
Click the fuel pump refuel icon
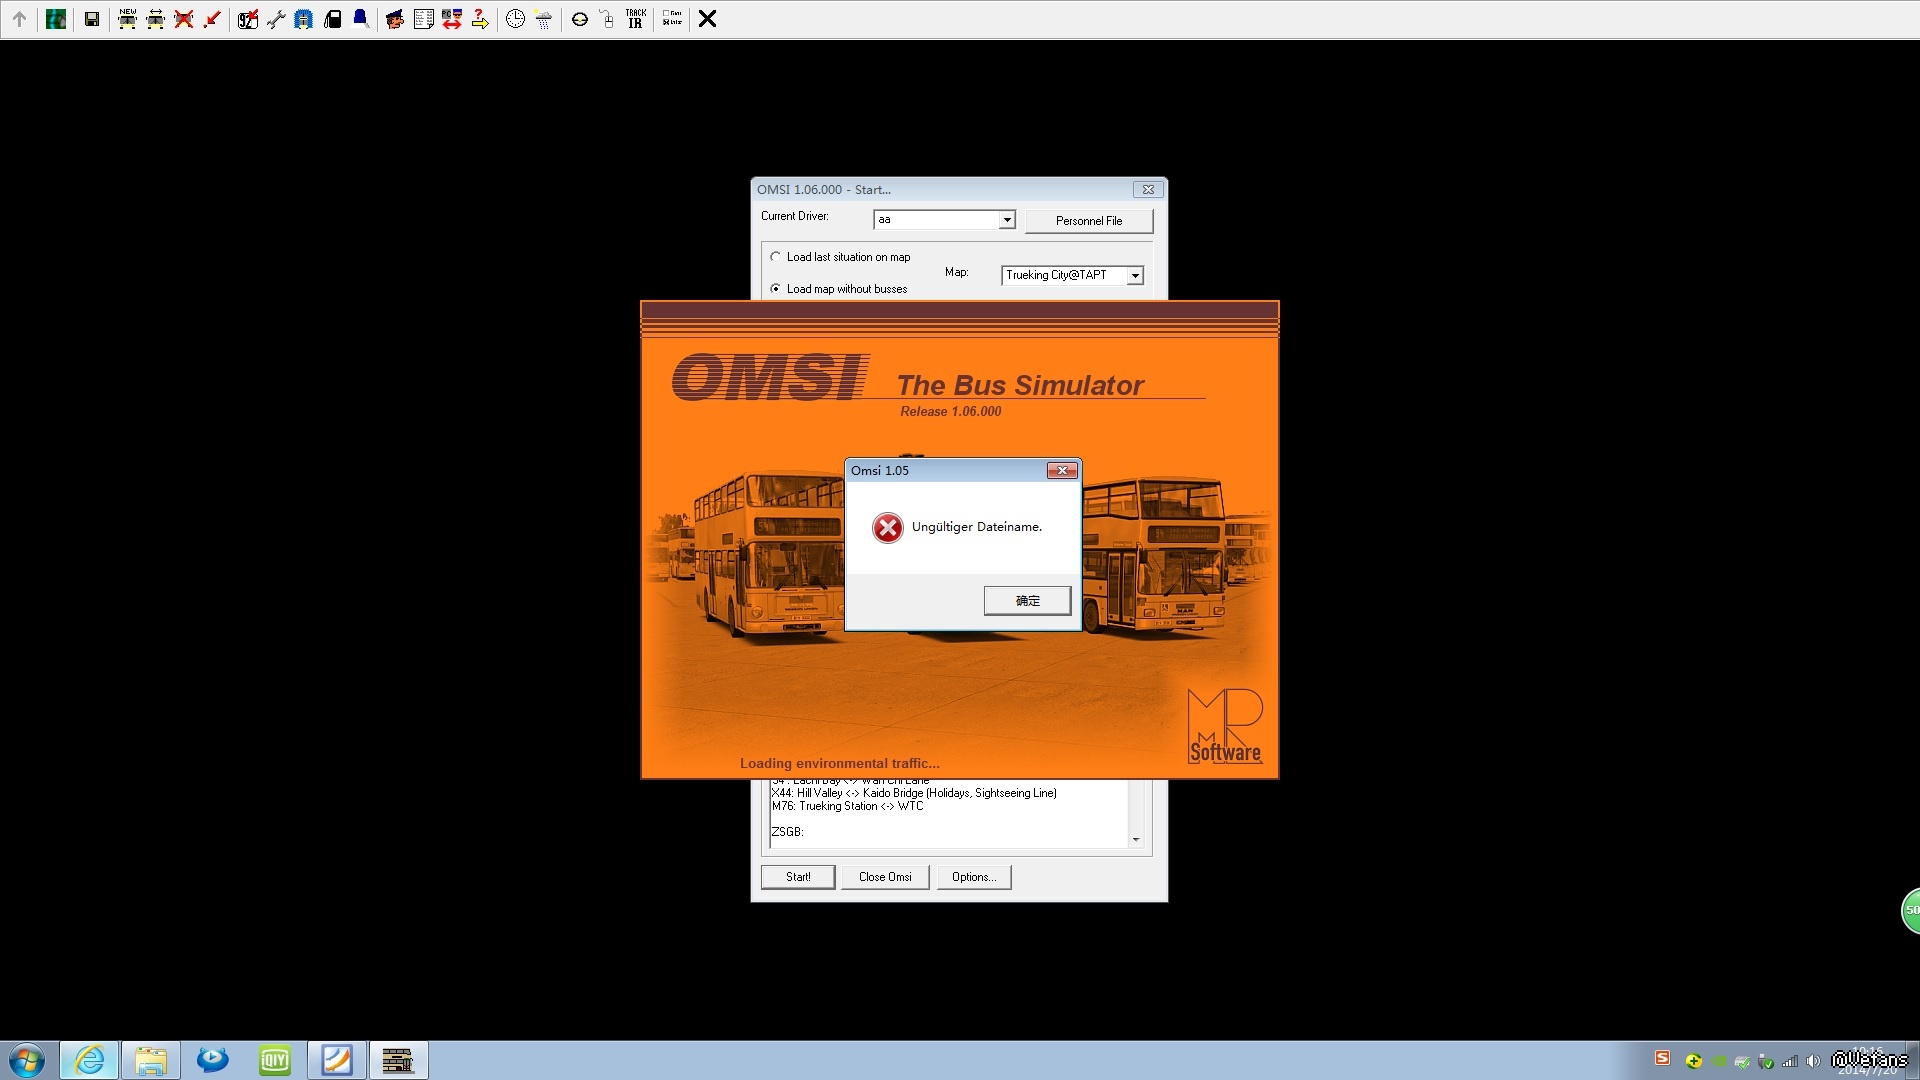click(333, 19)
